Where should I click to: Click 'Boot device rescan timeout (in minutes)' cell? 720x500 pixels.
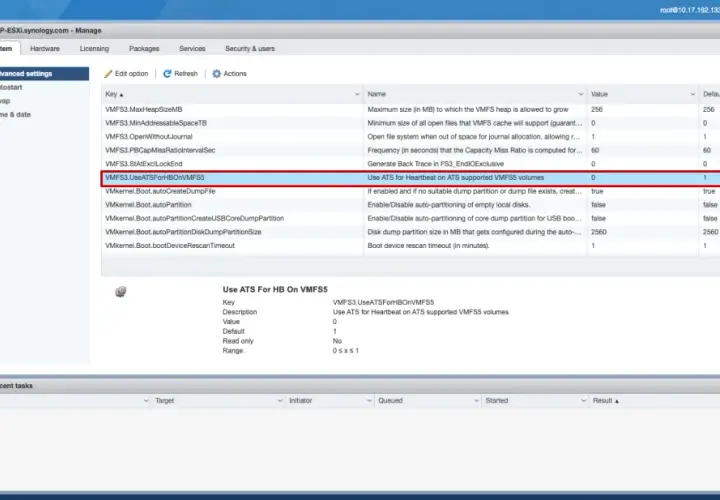(x=428, y=246)
